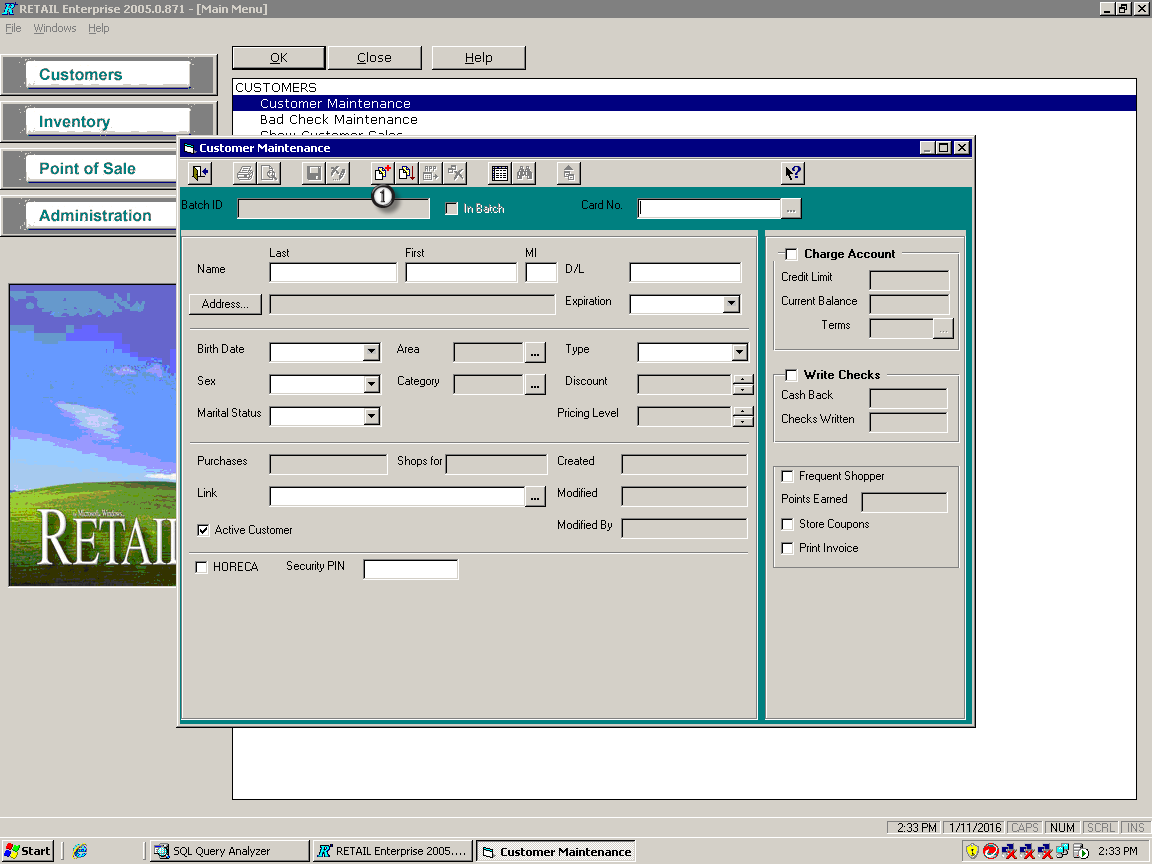Click the Discount spinner control
The height and width of the screenshot is (864, 1152).
point(743,384)
